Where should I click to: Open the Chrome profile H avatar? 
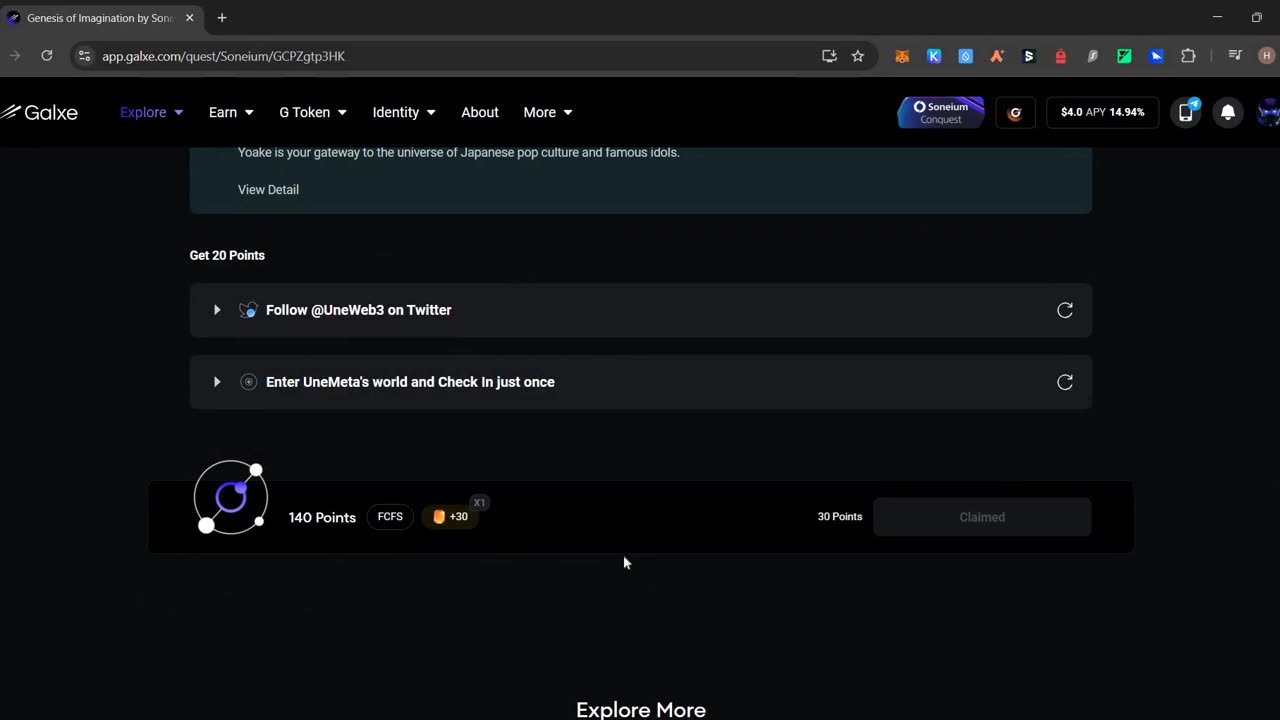pyautogui.click(x=1267, y=56)
